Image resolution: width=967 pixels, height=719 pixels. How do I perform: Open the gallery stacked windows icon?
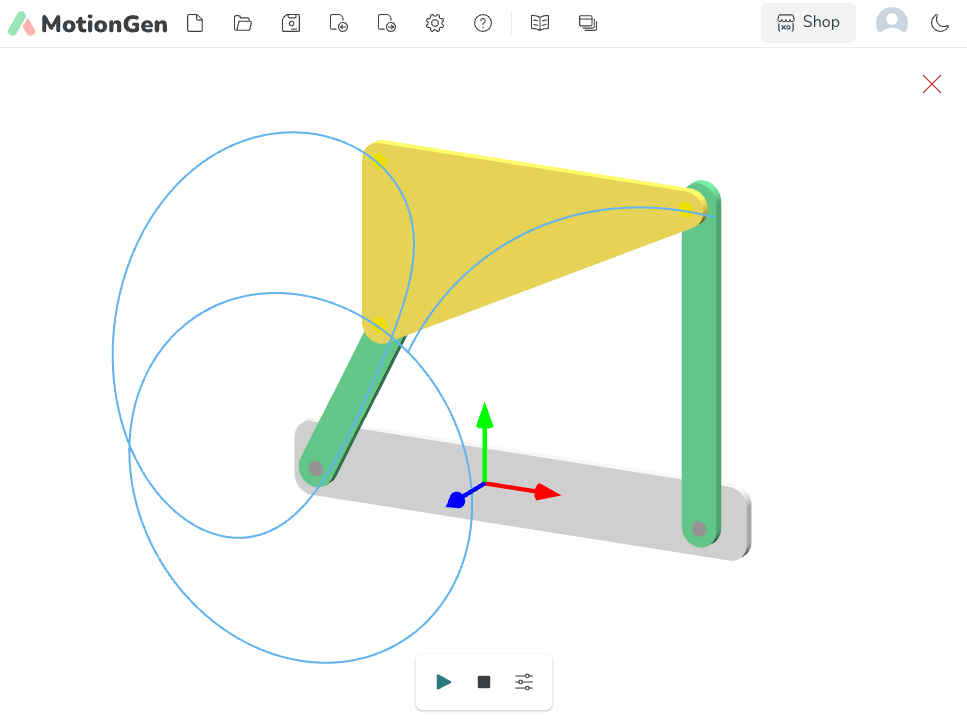point(588,23)
